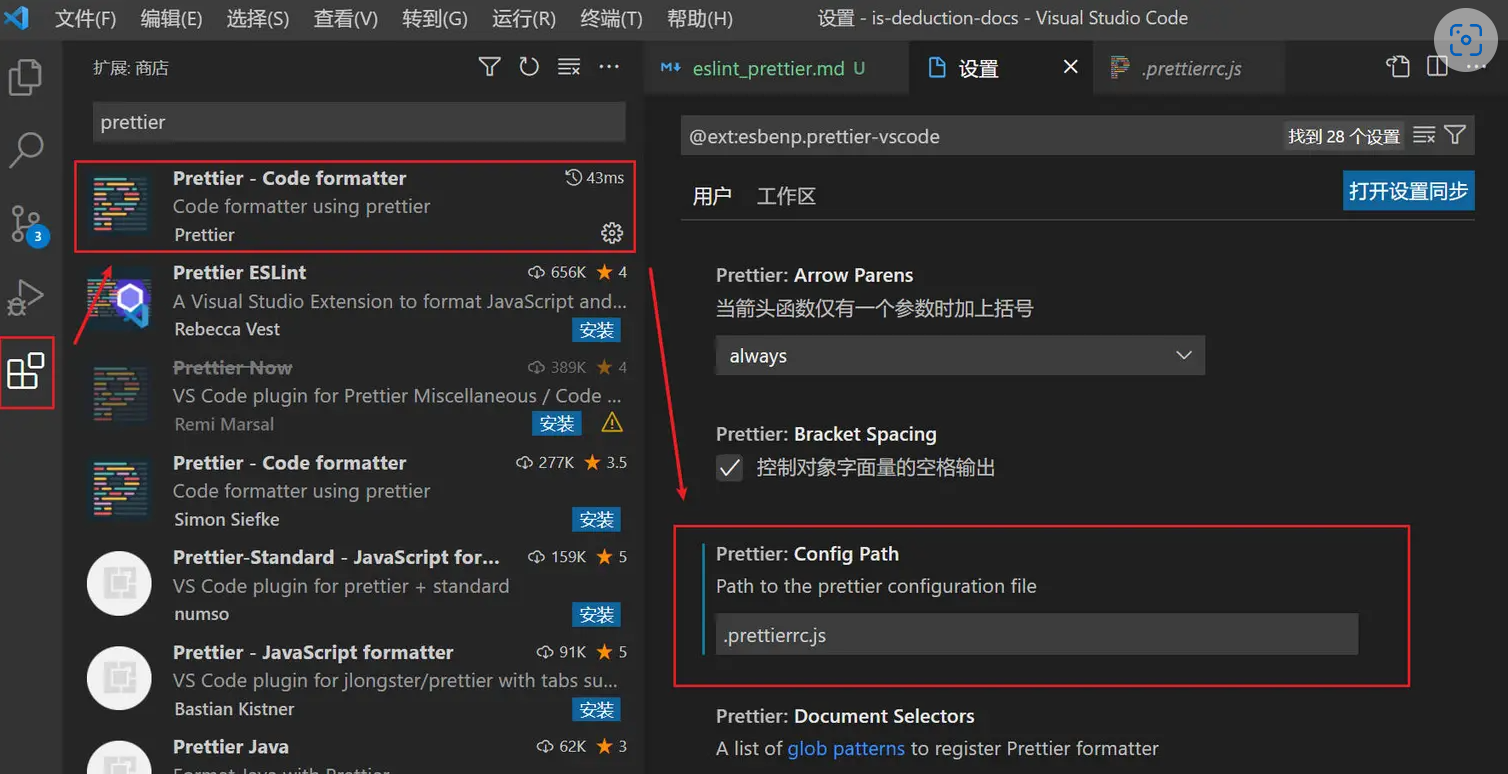This screenshot has width=1508, height=774.
Task: Open the 编辑(E) menu
Action: click(171, 18)
